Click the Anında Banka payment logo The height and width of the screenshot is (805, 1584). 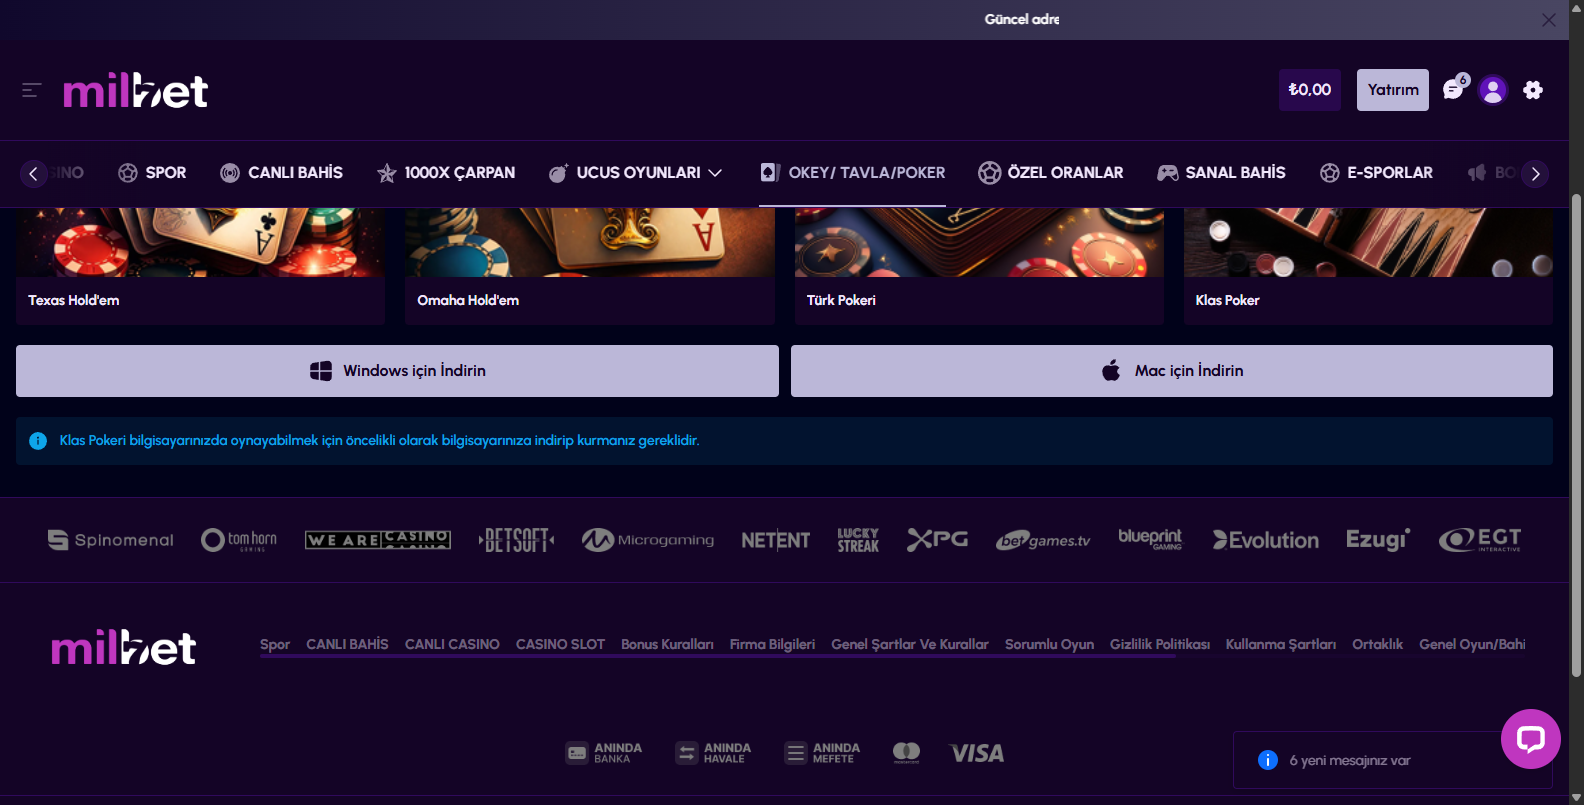tap(604, 753)
